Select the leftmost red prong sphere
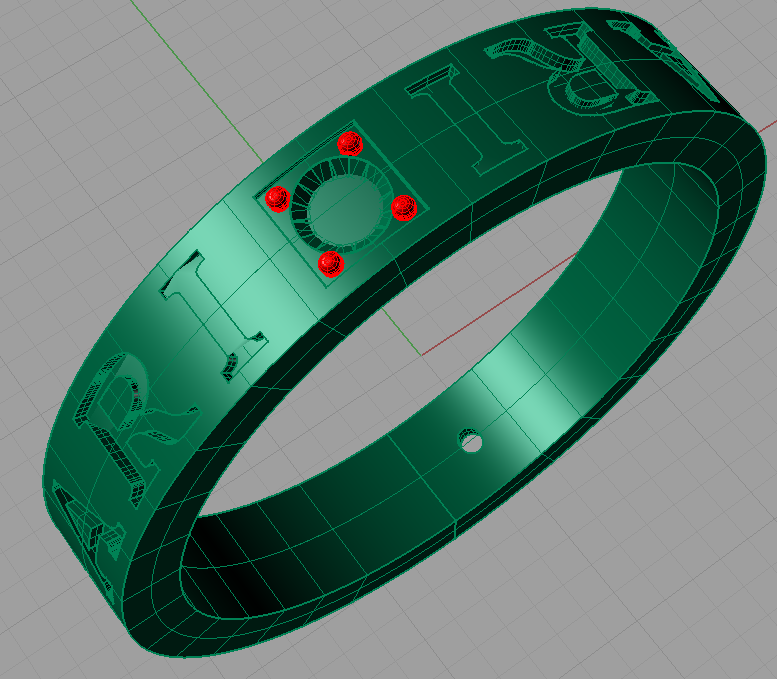Viewport: 777px width, 679px height. pyautogui.click(x=277, y=197)
